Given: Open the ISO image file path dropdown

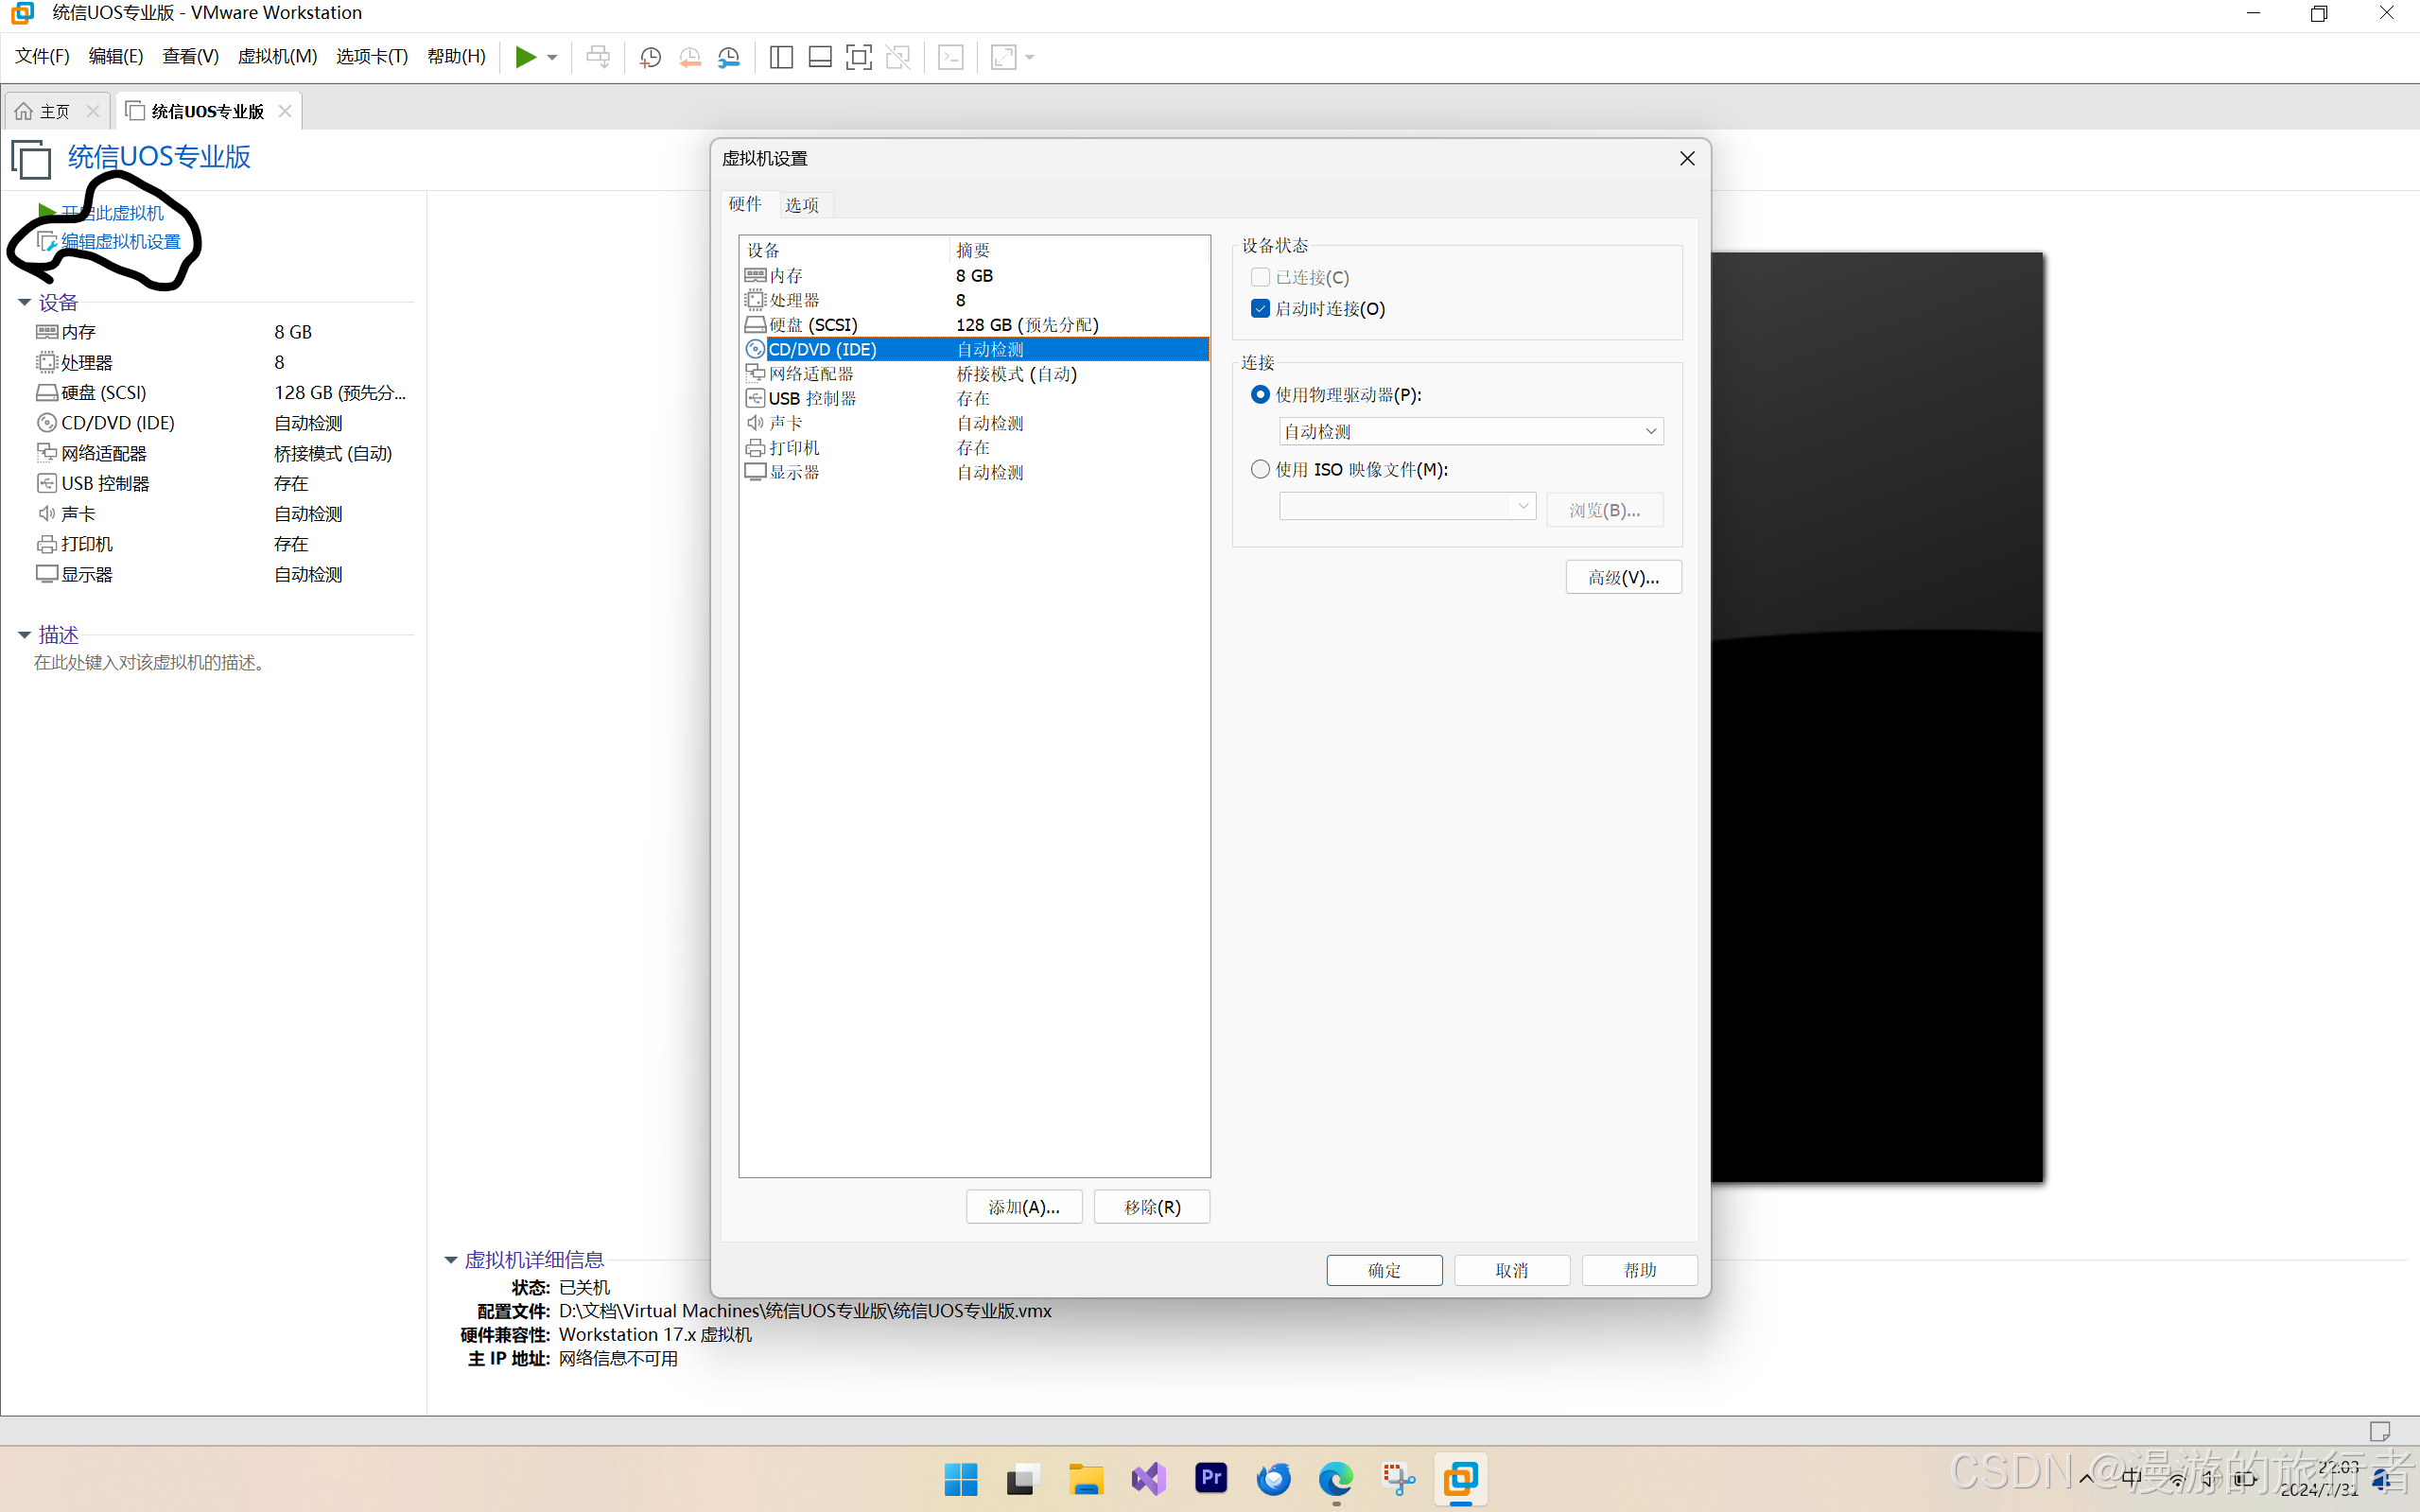Looking at the screenshot, I should pos(1407,506).
